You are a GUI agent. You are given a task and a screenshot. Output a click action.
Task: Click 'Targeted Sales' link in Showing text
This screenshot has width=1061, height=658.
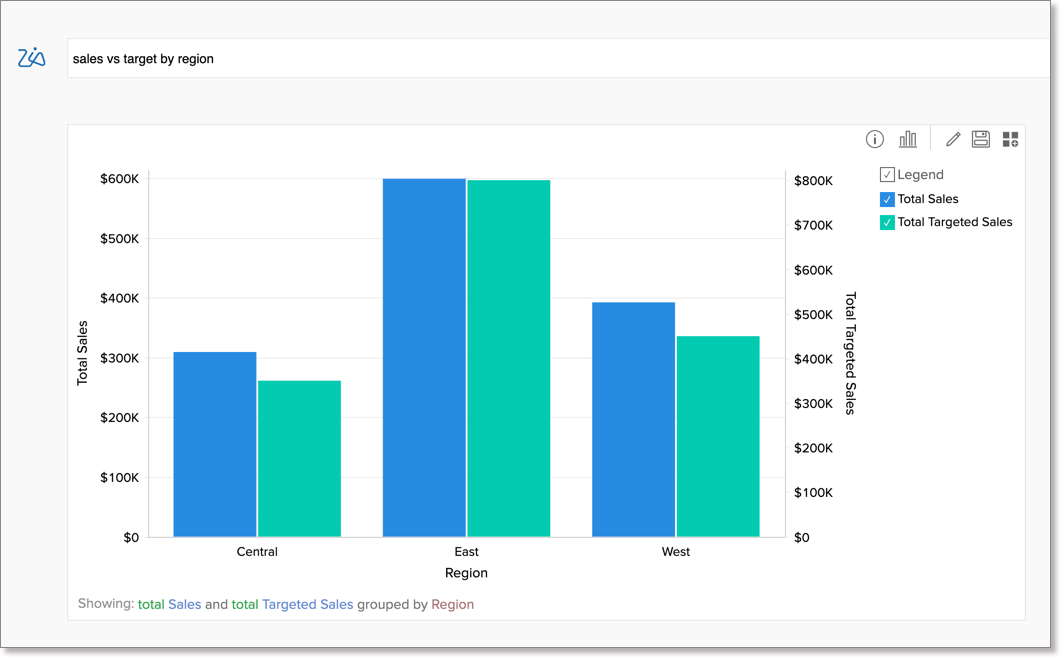click(307, 604)
